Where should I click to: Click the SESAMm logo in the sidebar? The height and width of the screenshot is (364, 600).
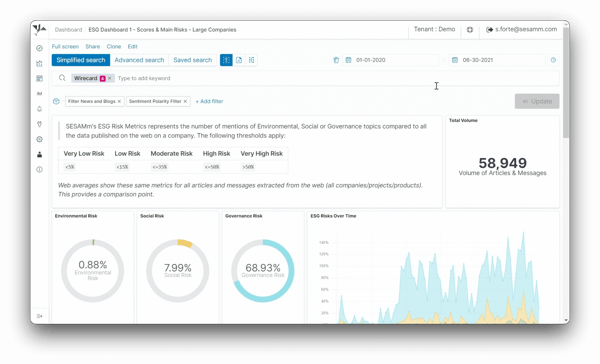39,29
